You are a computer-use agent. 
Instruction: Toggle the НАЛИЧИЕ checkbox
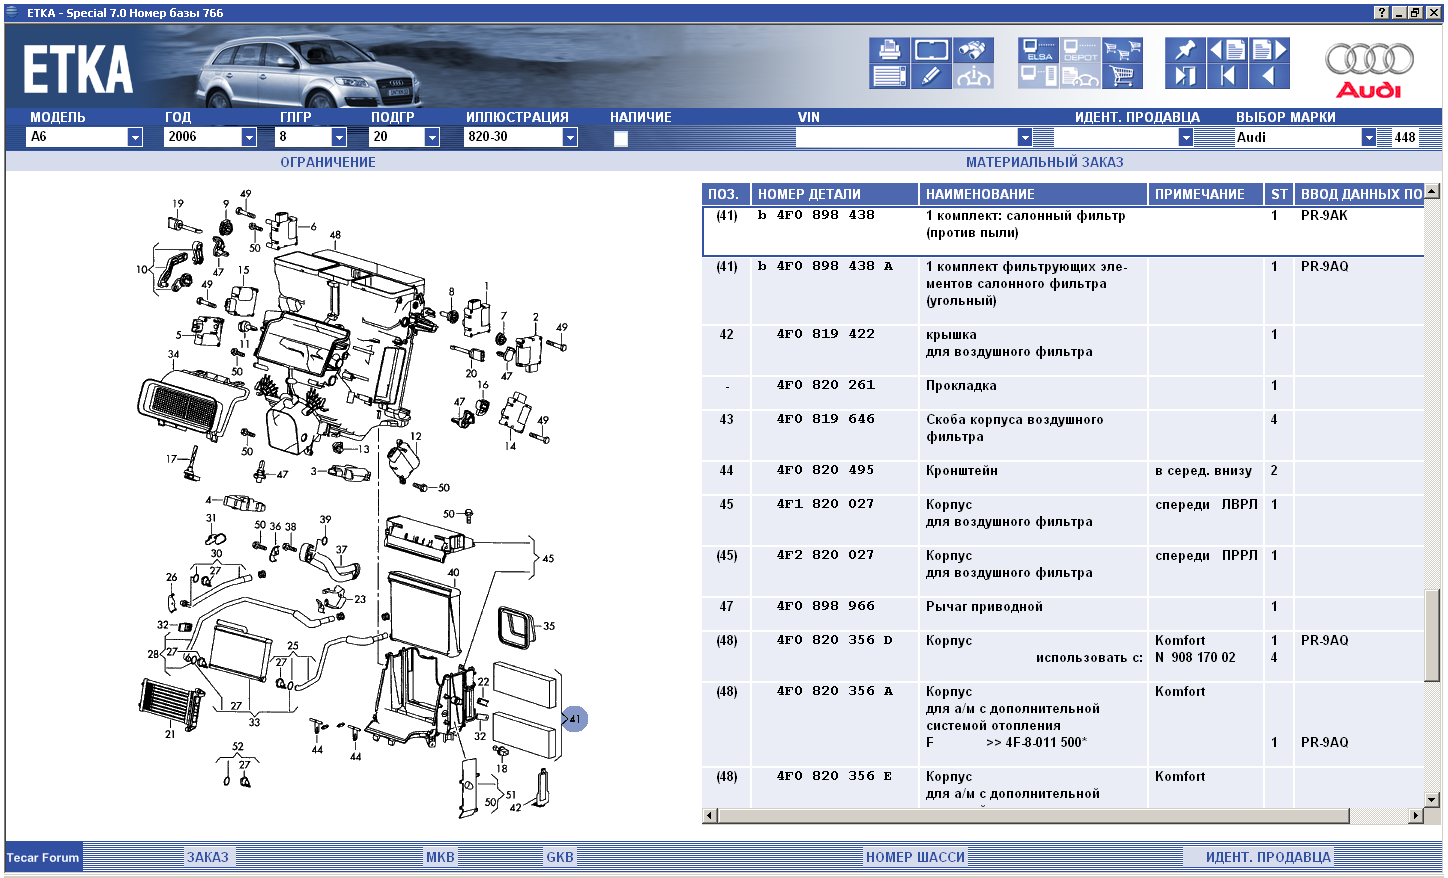point(621,139)
